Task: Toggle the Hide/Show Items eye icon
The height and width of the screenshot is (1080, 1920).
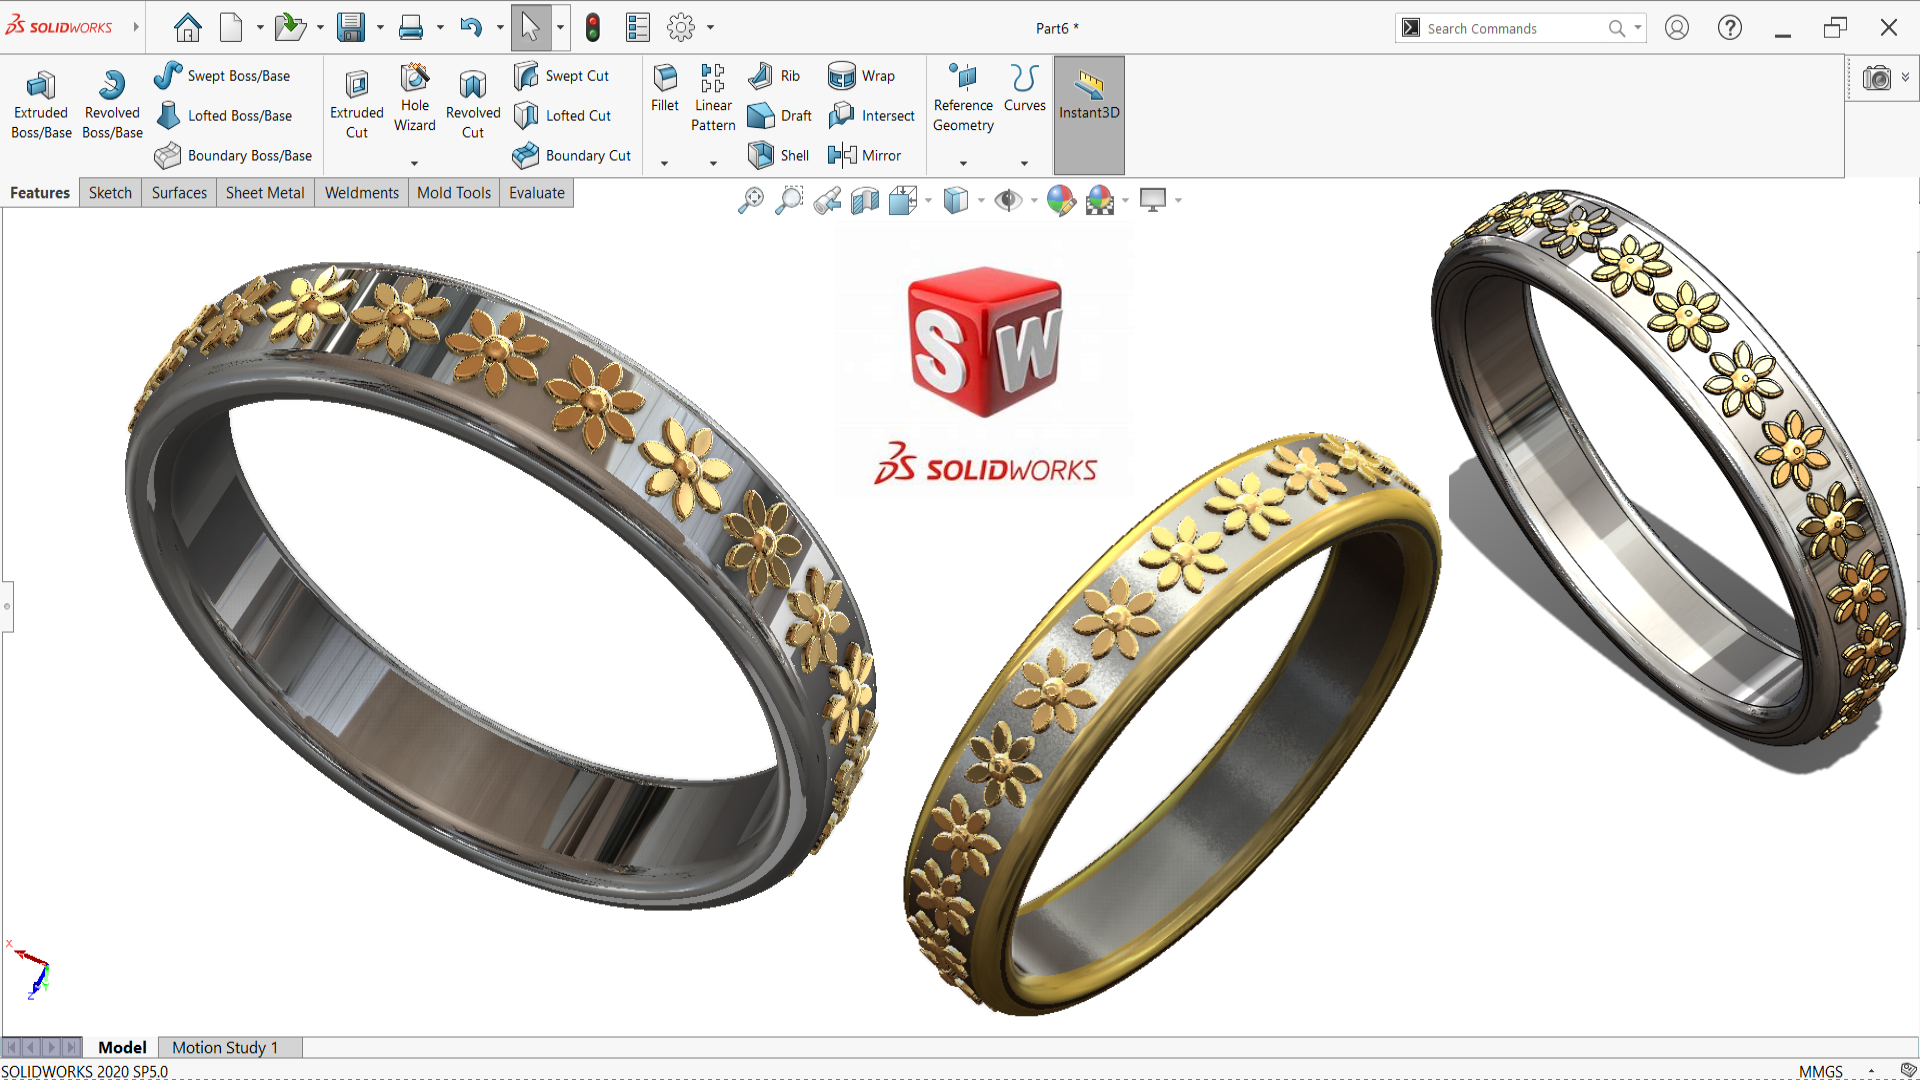Action: click(1008, 200)
